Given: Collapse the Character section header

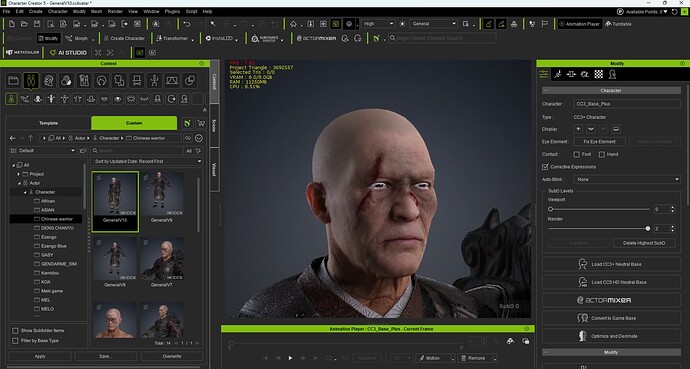Looking at the screenshot, I should click(x=611, y=91).
